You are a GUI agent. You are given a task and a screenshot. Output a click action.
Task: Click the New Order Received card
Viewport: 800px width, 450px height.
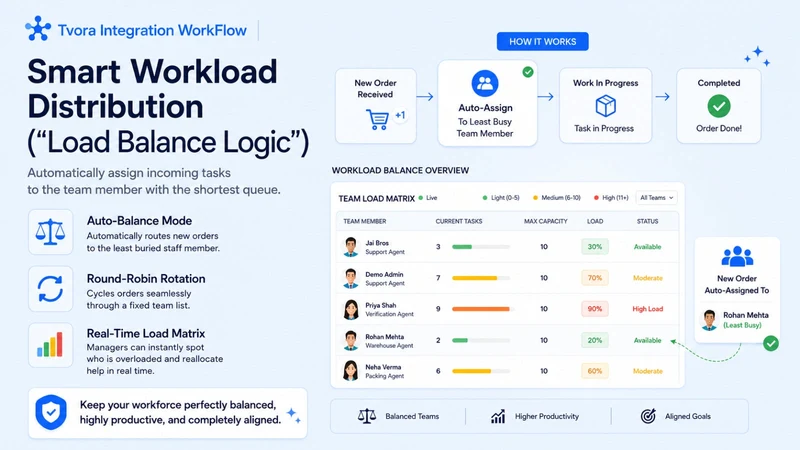click(376, 106)
